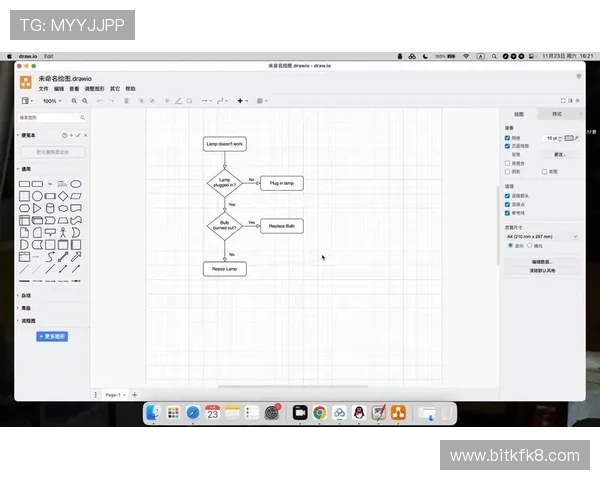Expand the Flowchart shapes section in sidebar
The width and height of the screenshot is (600, 480).
coord(26,321)
